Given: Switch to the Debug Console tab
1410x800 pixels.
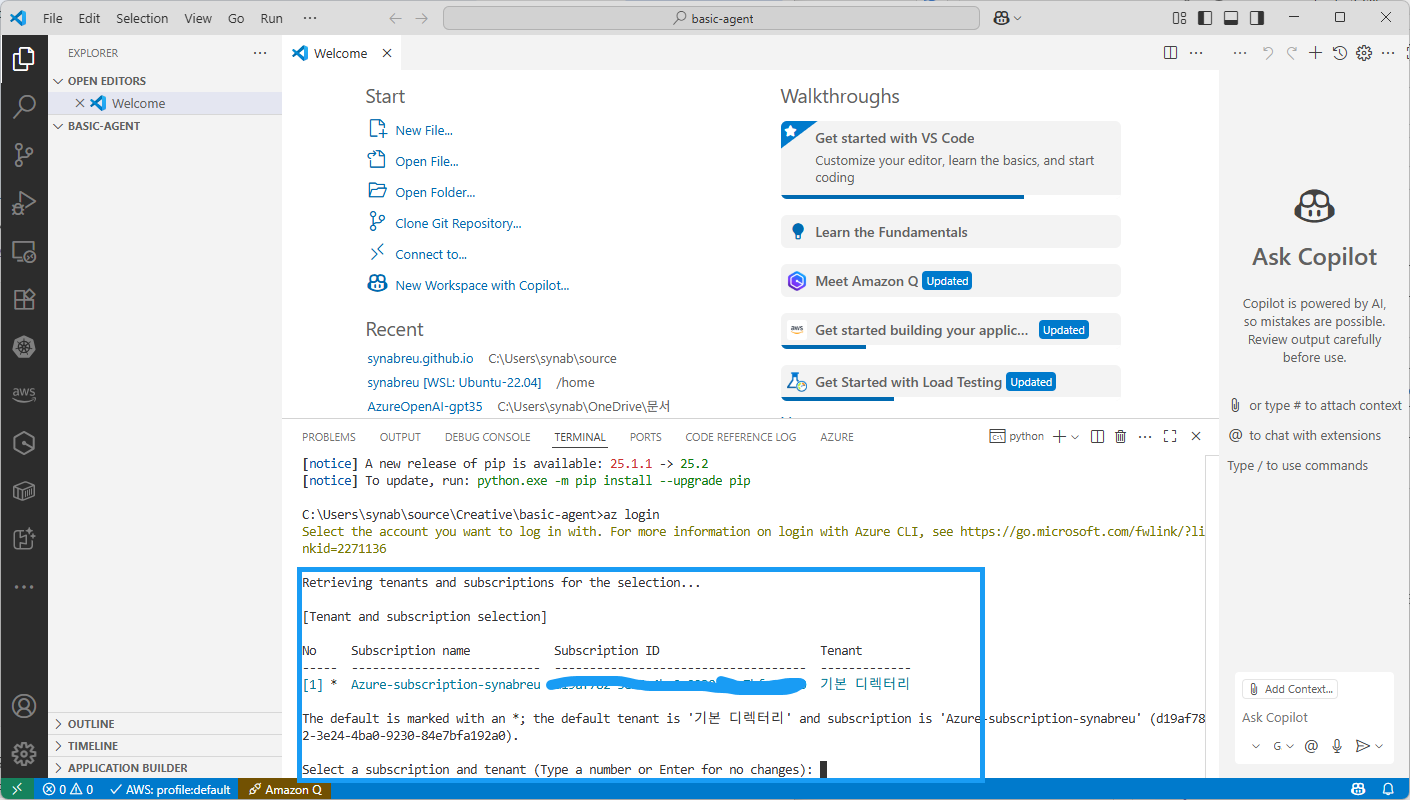Looking at the screenshot, I should (x=488, y=437).
